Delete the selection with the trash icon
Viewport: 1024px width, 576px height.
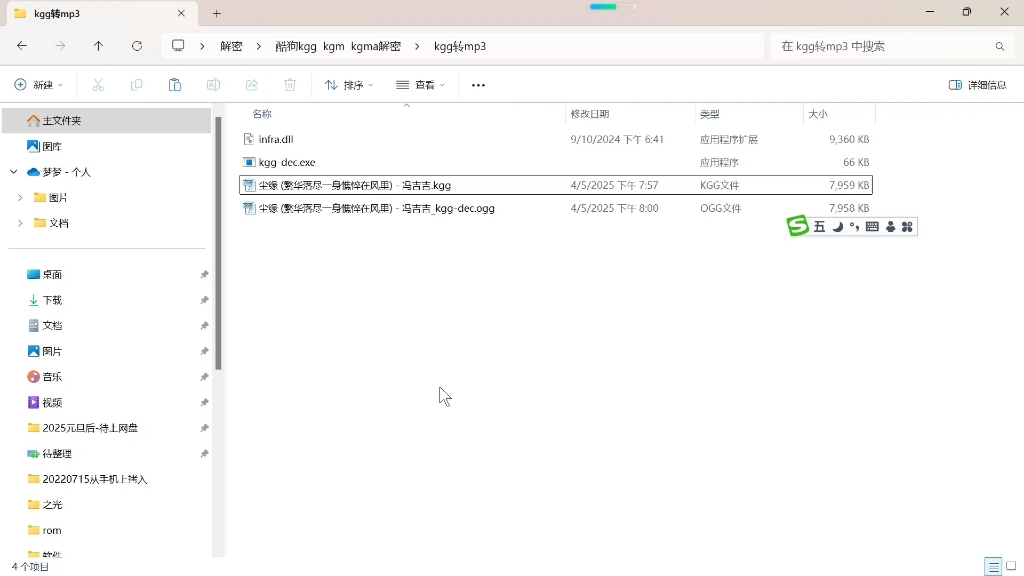point(290,85)
